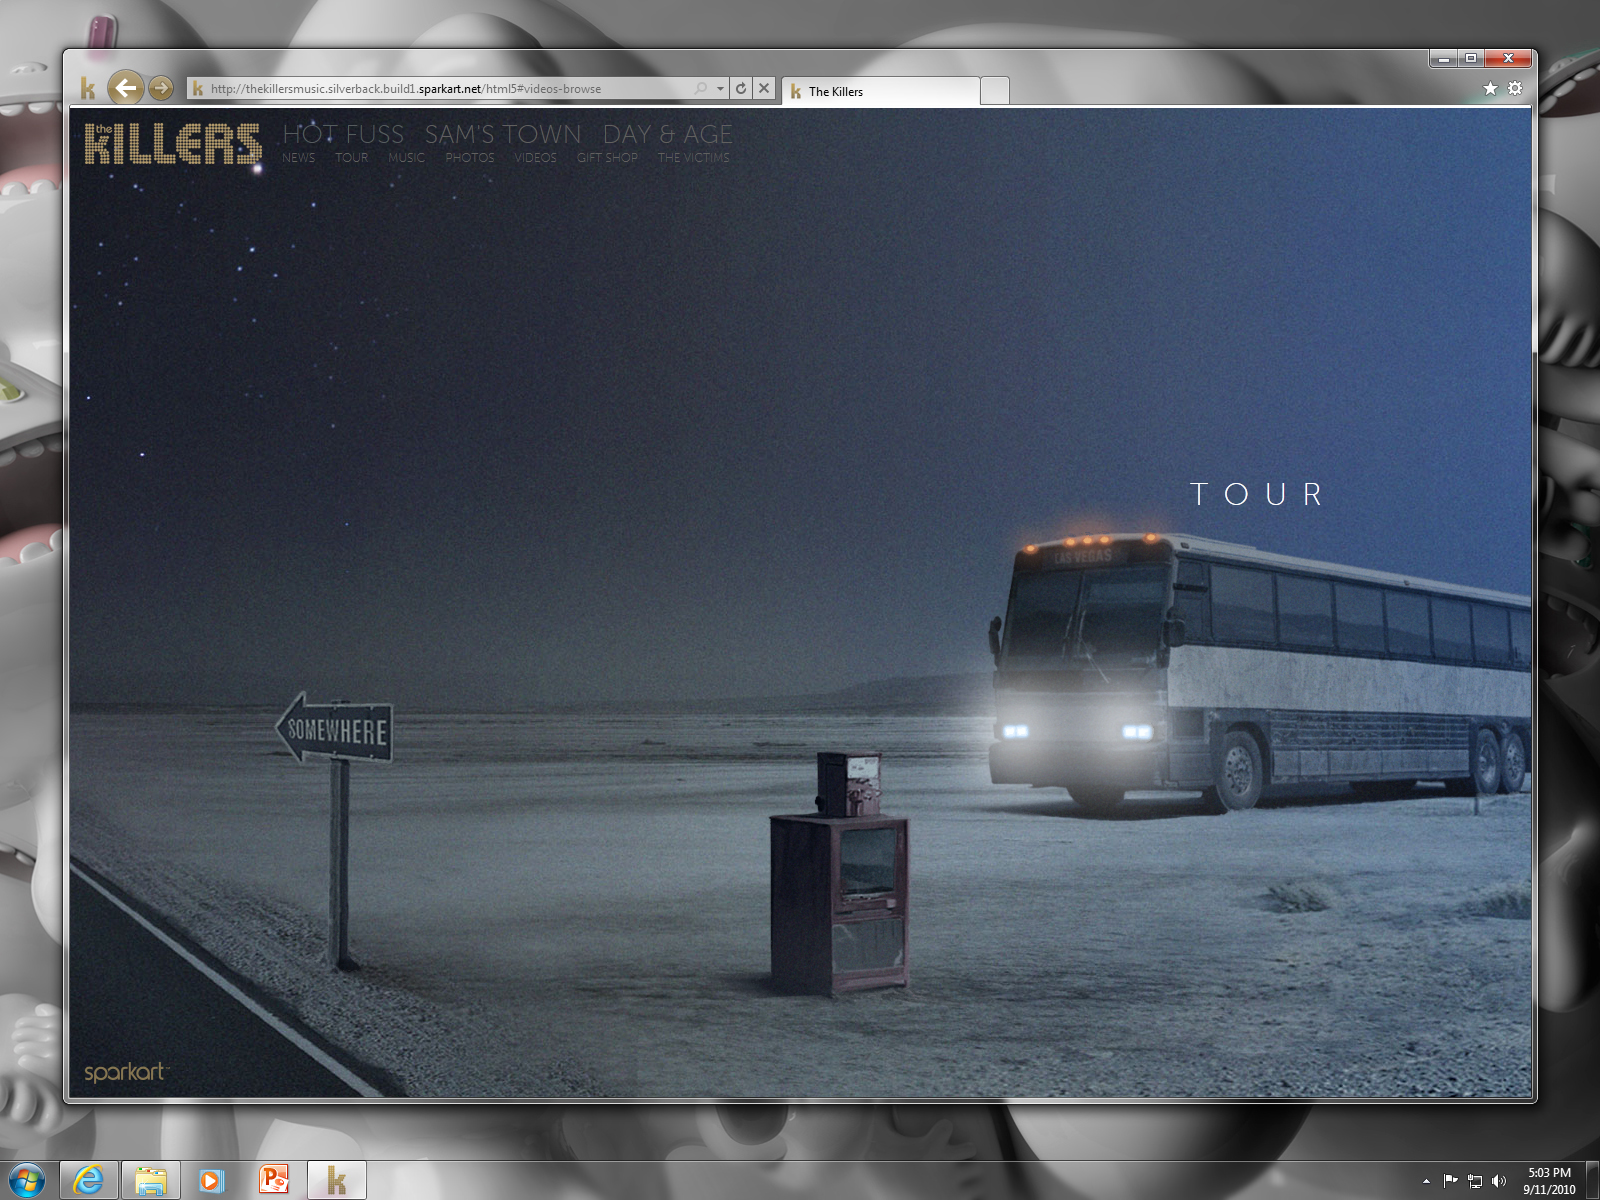Click the stop loading X icon
The width and height of the screenshot is (1600, 1200).
point(764,88)
